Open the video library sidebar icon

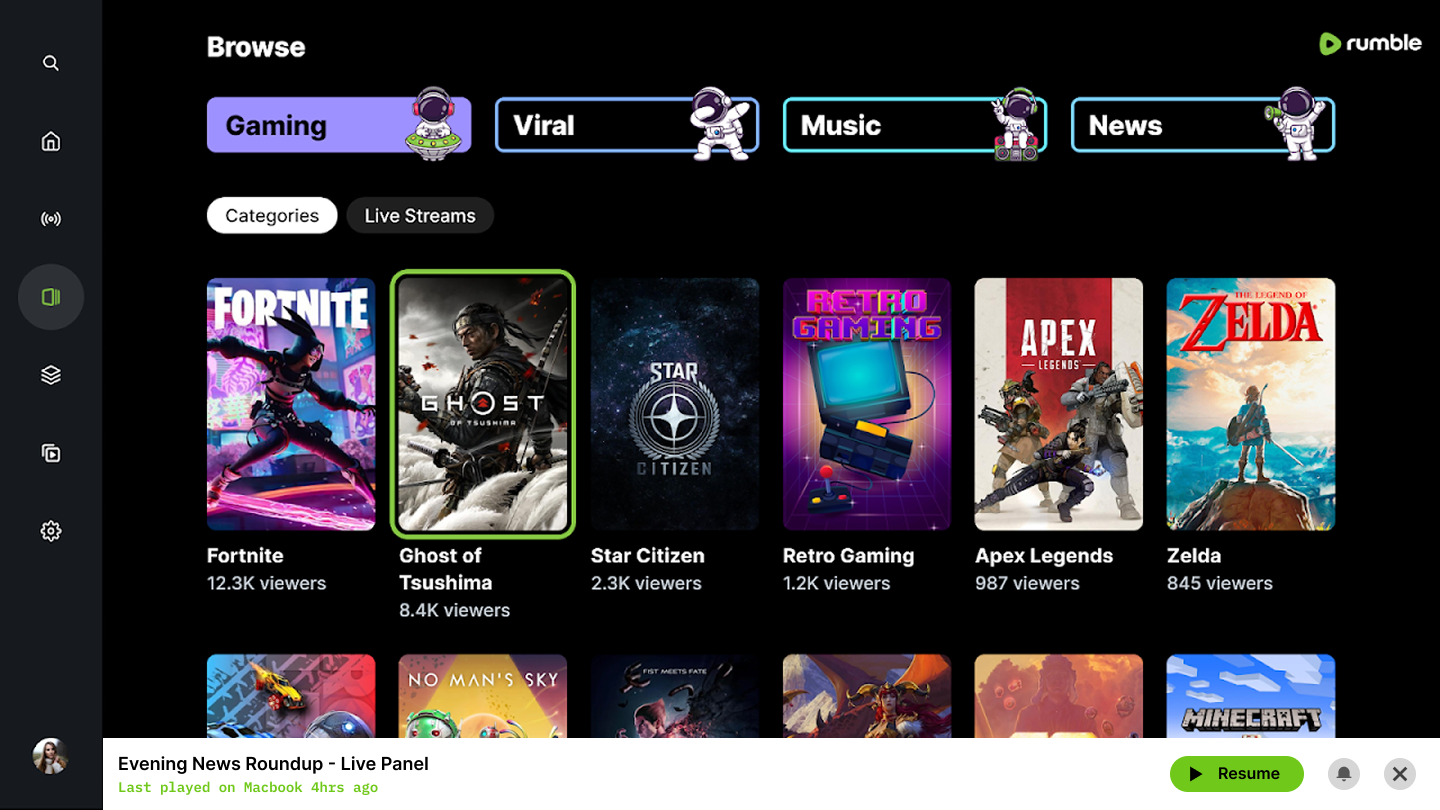click(x=51, y=453)
